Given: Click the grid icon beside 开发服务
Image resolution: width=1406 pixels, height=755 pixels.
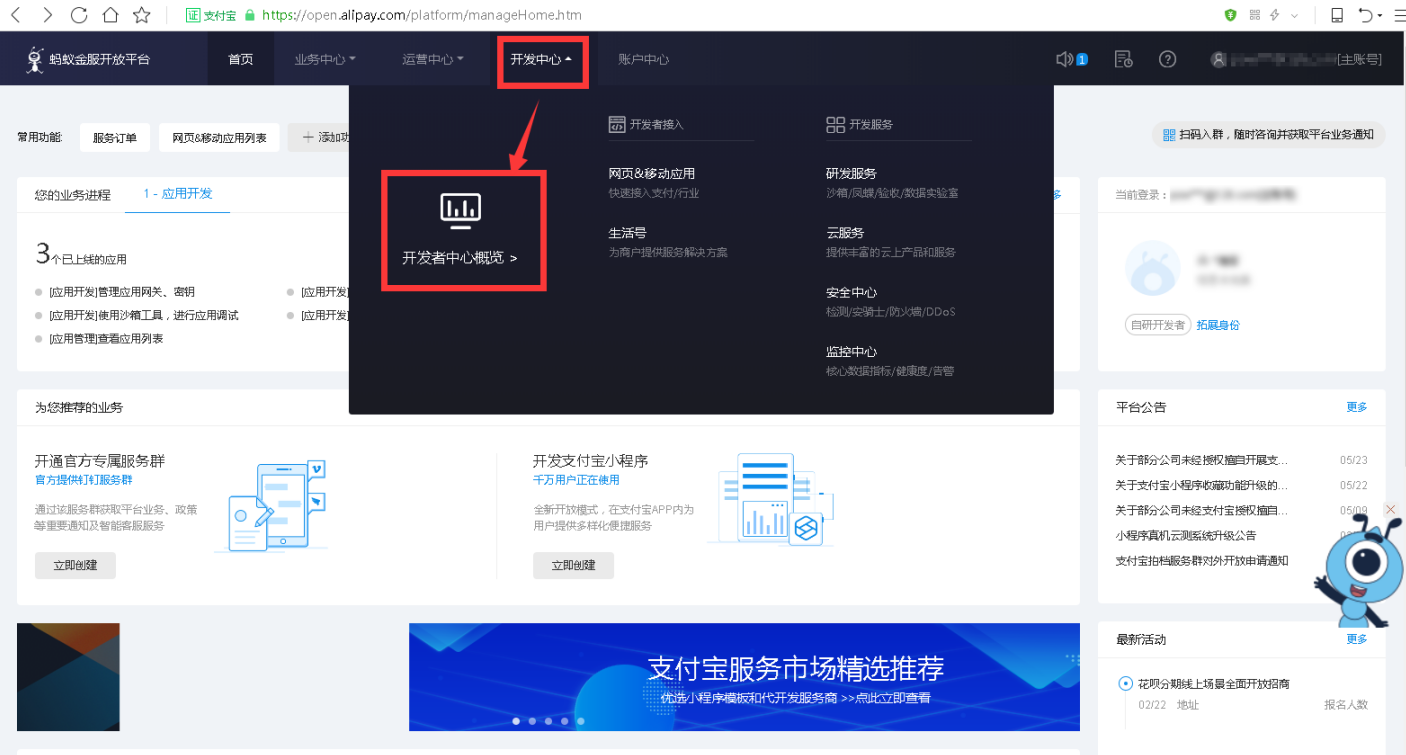Looking at the screenshot, I should pyautogui.click(x=835, y=124).
